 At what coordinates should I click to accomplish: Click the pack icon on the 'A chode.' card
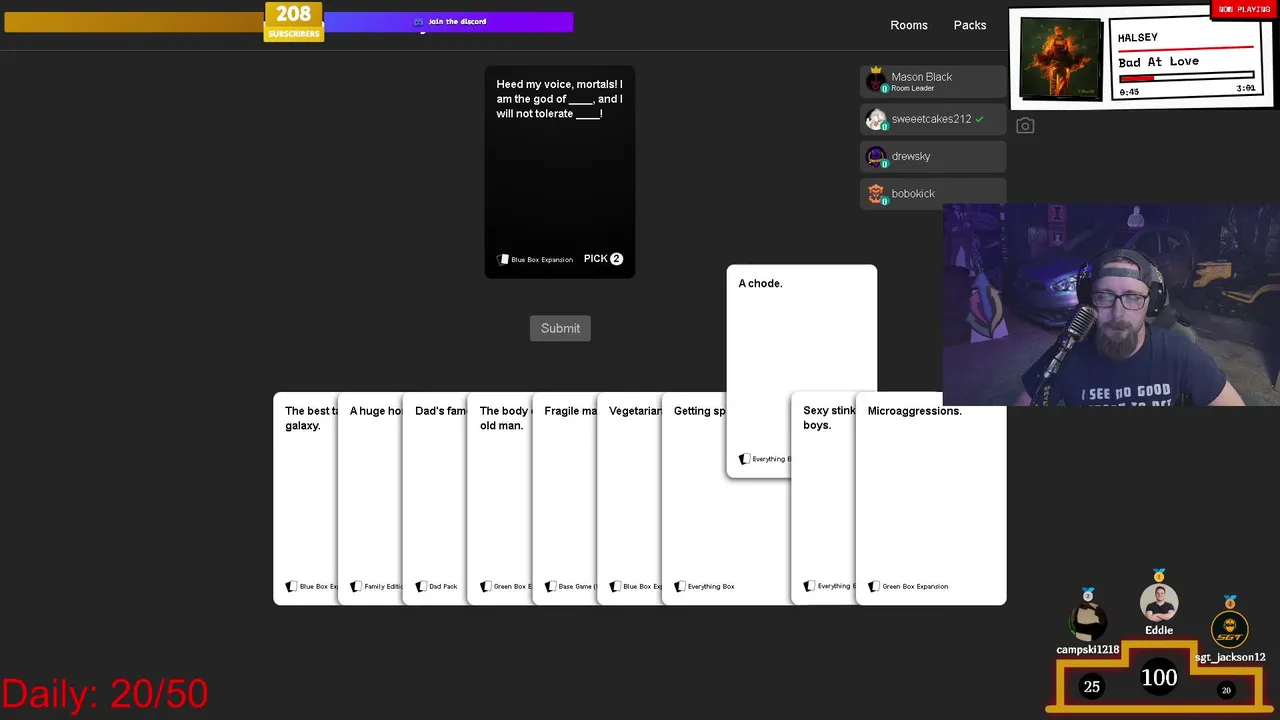(744, 459)
